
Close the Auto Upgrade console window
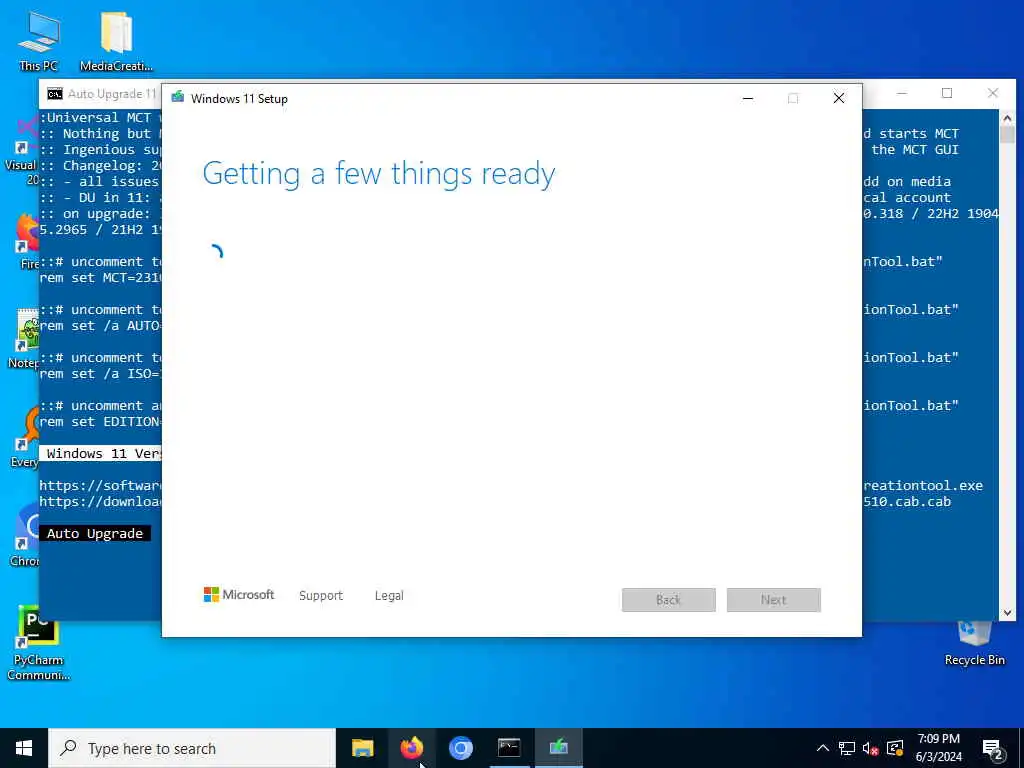point(993,93)
